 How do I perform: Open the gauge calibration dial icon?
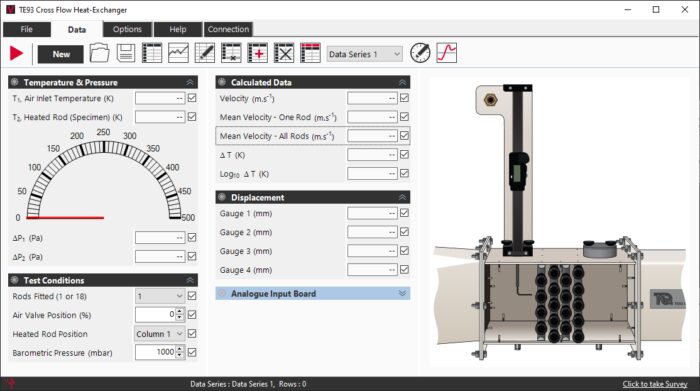tap(420, 53)
